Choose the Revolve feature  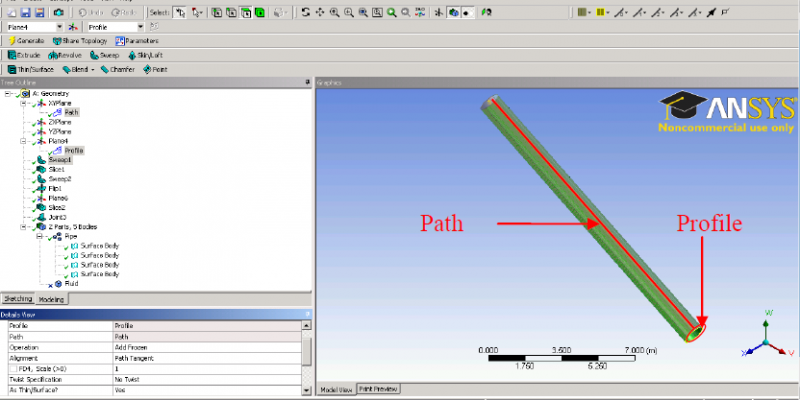(65, 55)
